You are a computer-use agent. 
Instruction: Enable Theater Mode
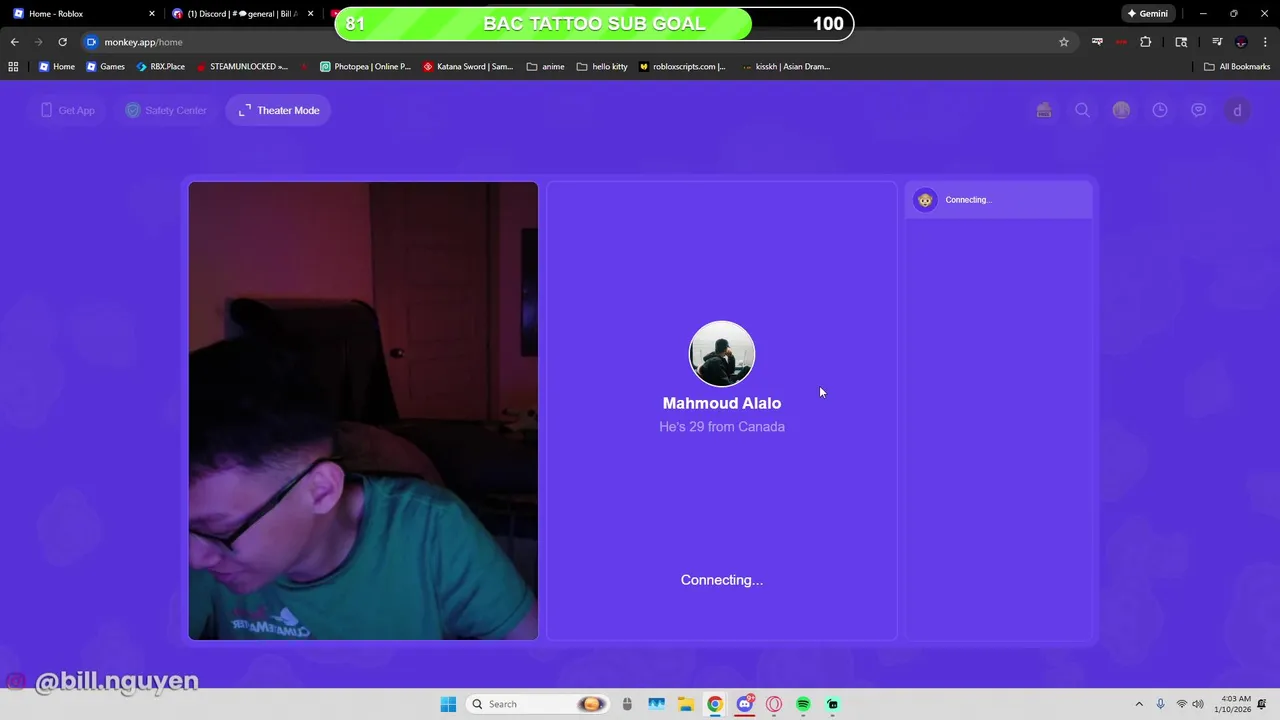tap(279, 110)
